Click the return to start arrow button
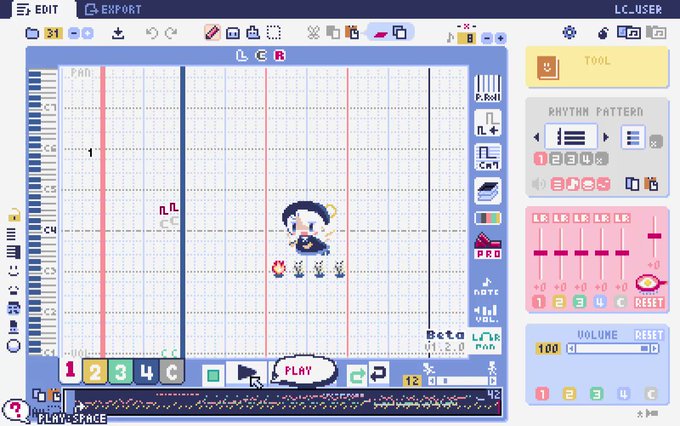Image resolution: width=680 pixels, height=426 pixels. [x=379, y=374]
